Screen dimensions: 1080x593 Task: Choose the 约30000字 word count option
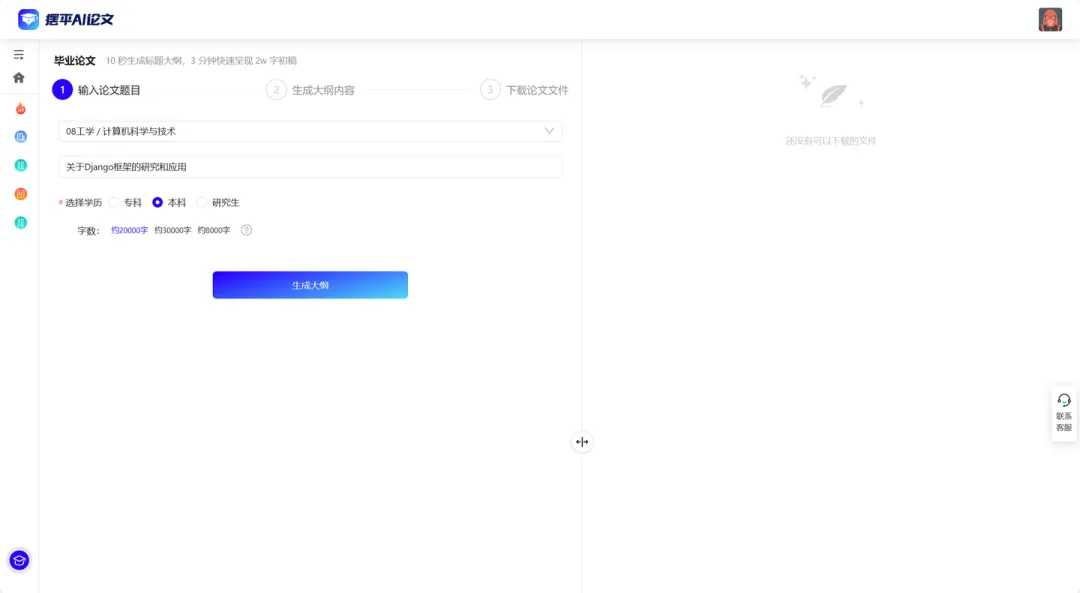[172, 230]
